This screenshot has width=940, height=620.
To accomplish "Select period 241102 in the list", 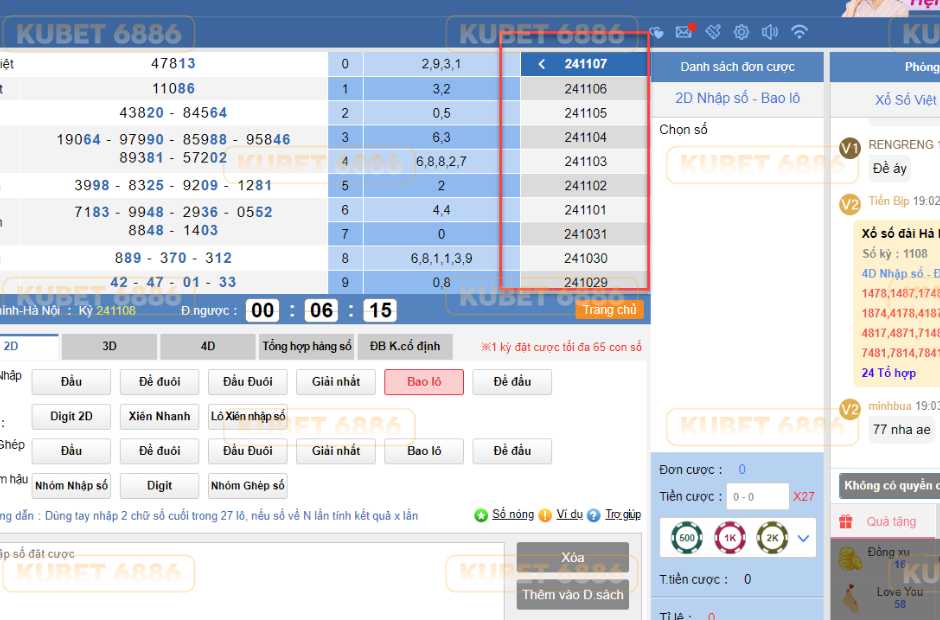I will (585, 186).
